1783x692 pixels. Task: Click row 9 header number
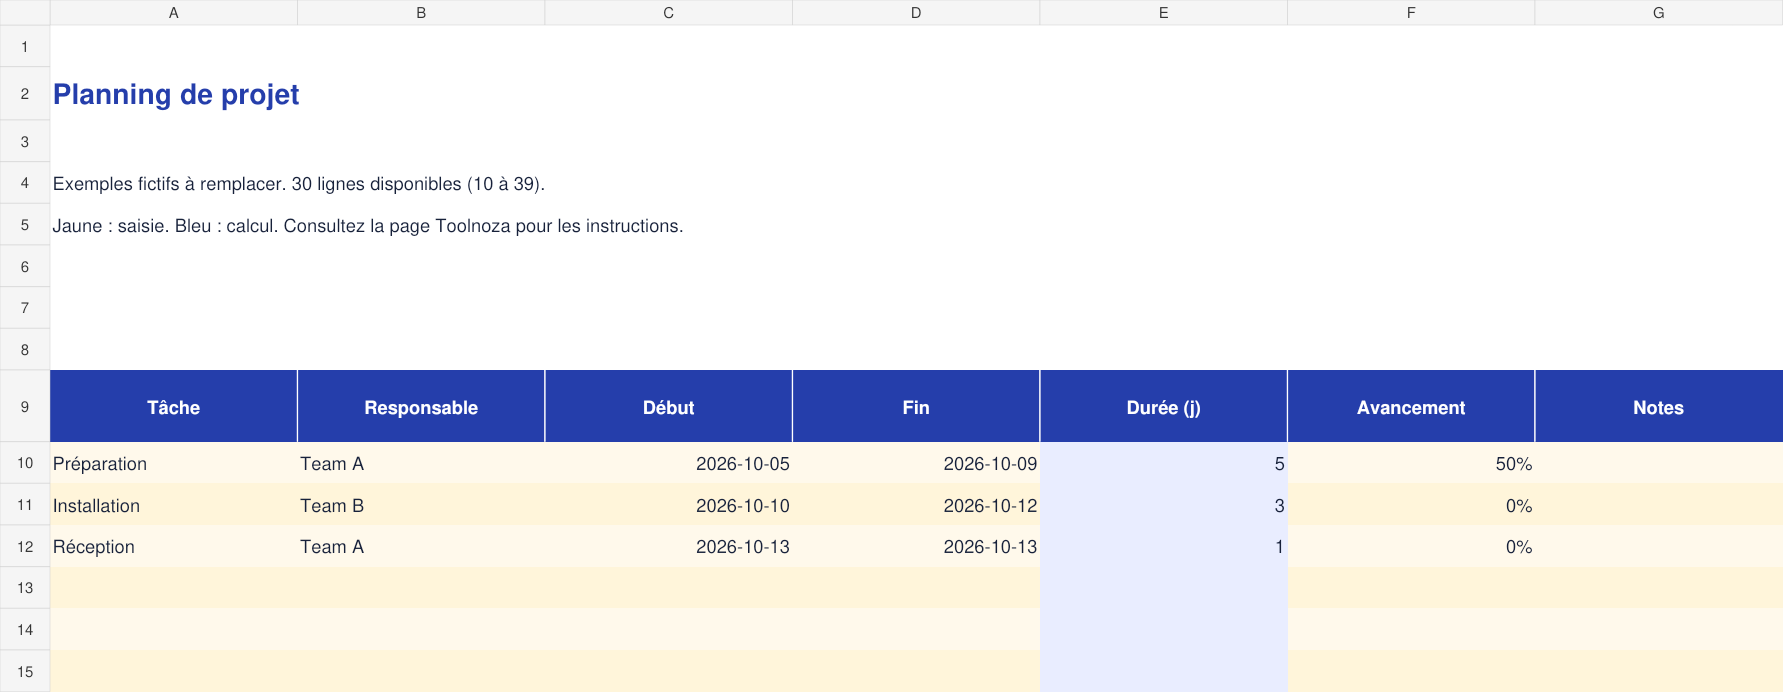coord(25,407)
